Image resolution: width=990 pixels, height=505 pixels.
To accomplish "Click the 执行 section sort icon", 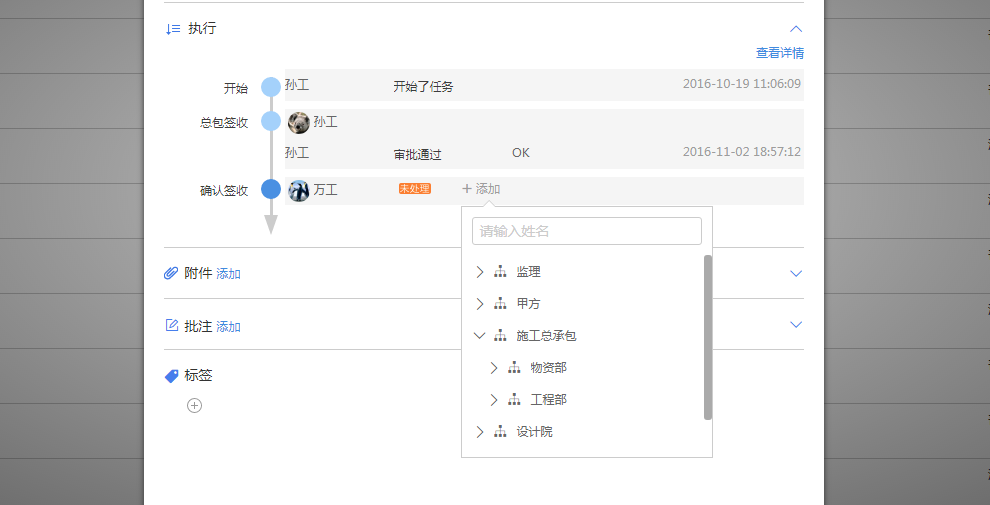I will coord(172,29).
